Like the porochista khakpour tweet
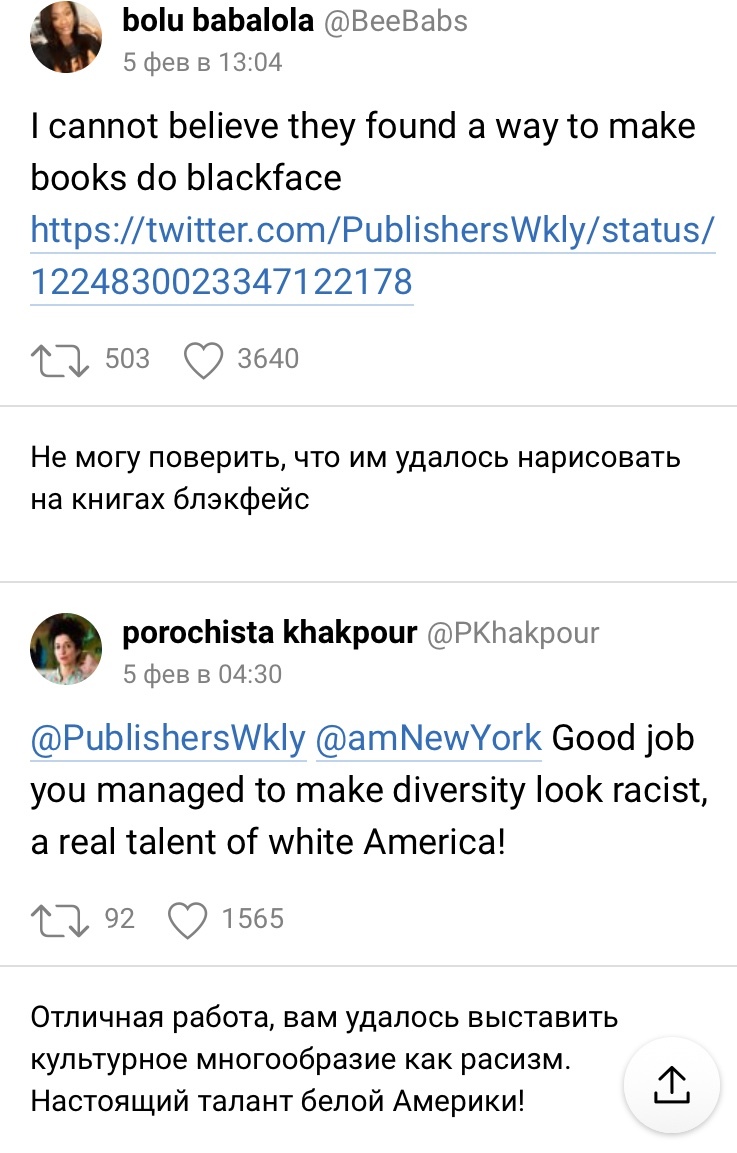This screenshot has width=737, height=1153. pos(188,921)
